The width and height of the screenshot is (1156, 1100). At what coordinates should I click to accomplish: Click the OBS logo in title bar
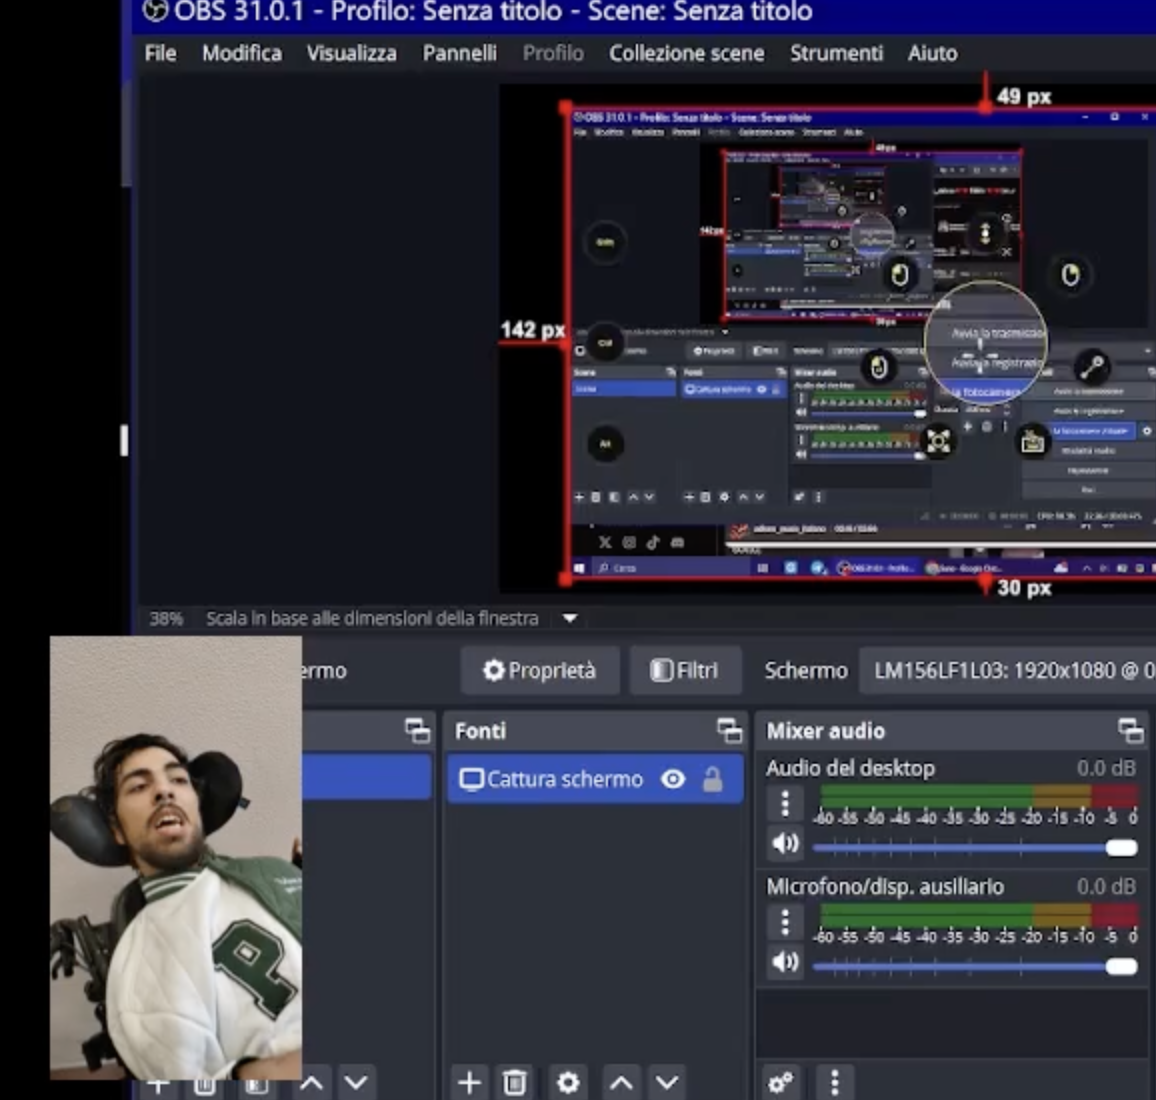pyautogui.click(x=155, y=10)
